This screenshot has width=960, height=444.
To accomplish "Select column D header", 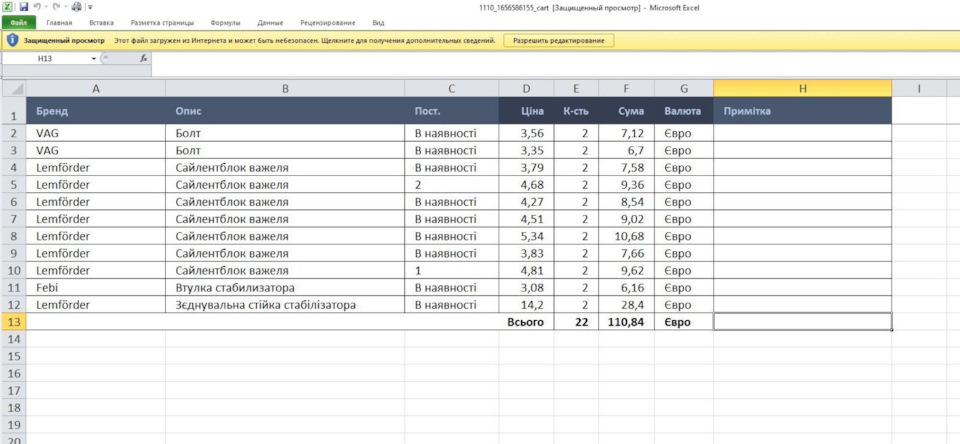I will (x=526, y=89).
